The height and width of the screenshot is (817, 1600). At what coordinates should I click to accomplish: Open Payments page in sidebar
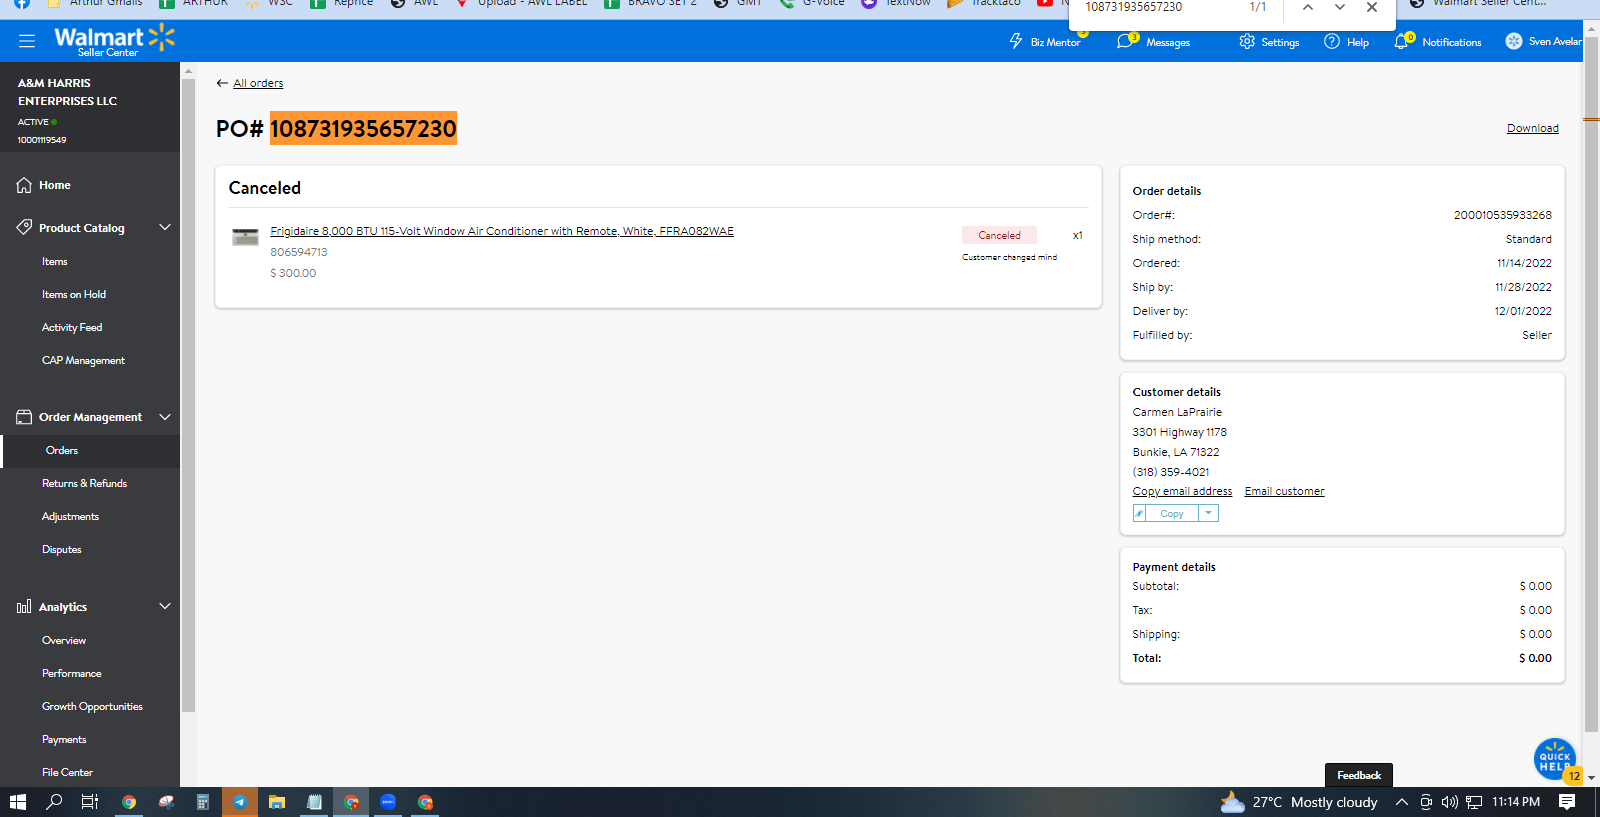pyautogui.click(x=64, y=740)
